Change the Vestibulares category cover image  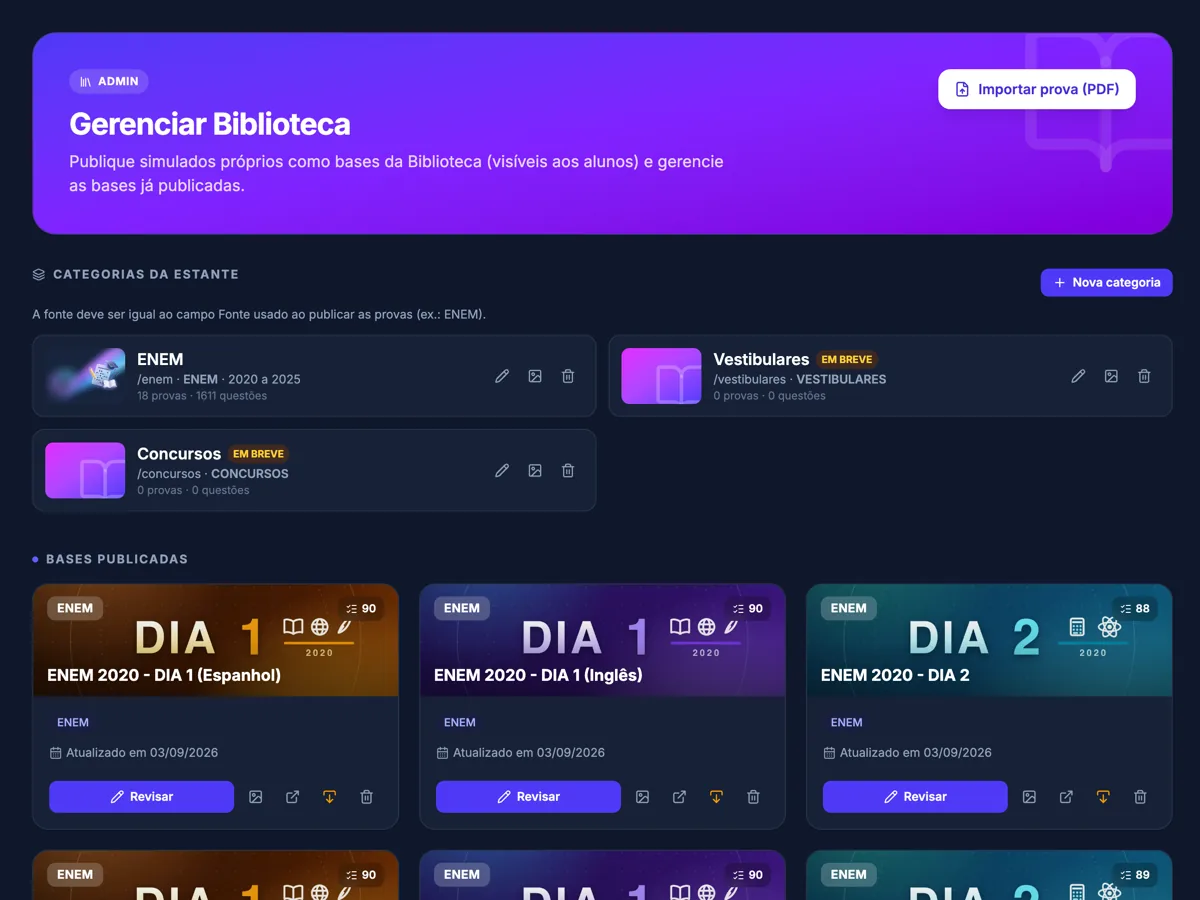pos(1111,376)
